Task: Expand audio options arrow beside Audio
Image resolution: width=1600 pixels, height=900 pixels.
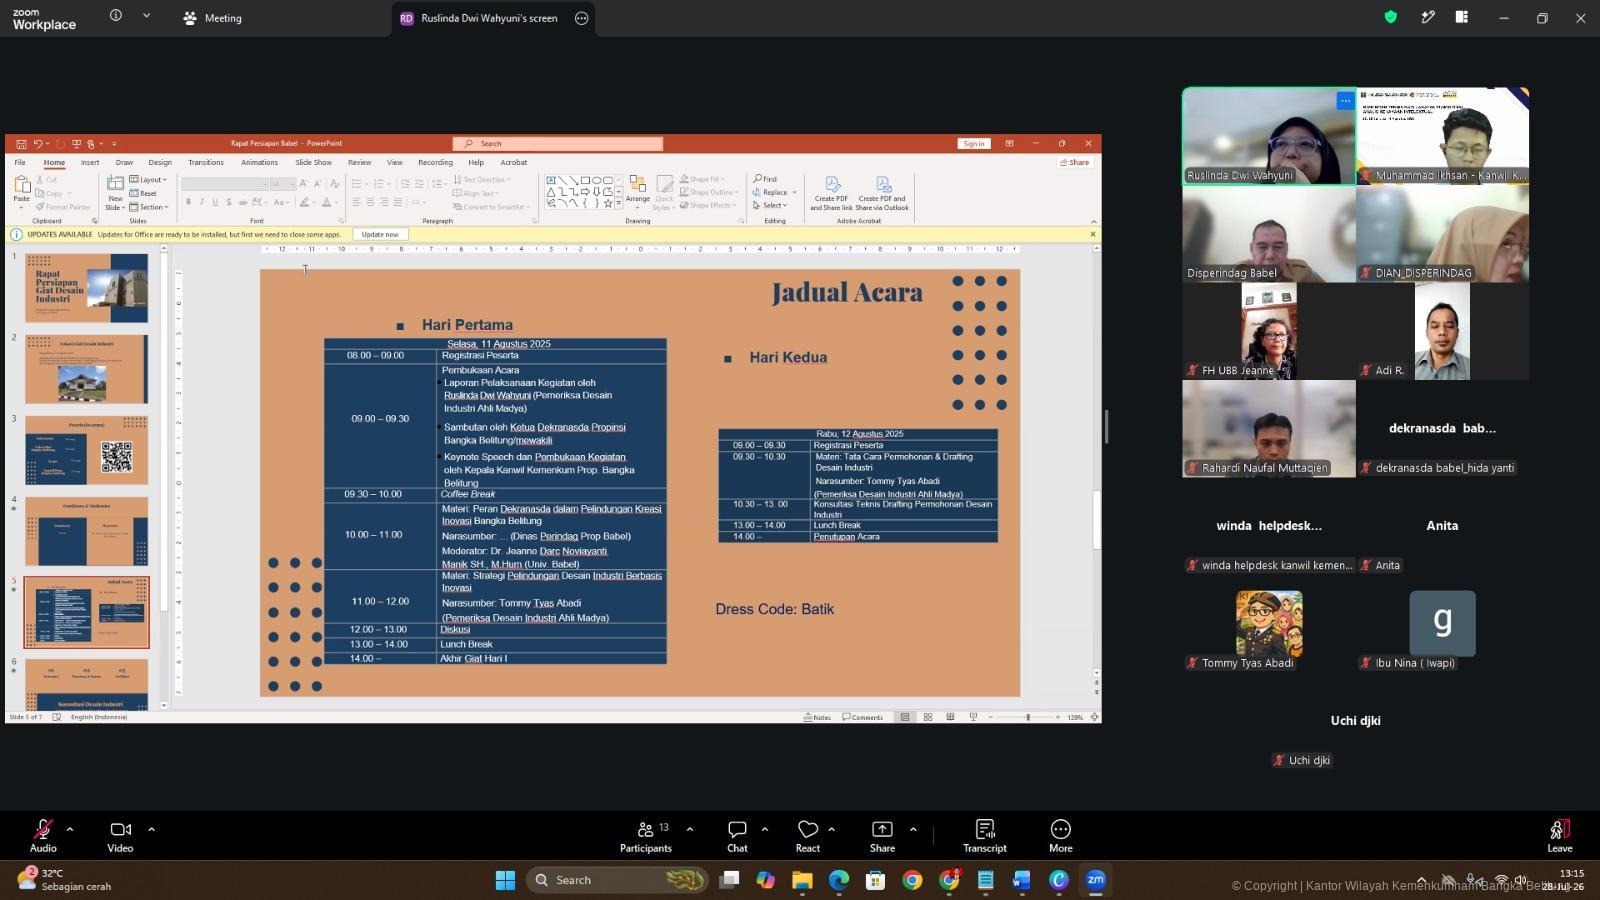Action: (x=70, y=829)
